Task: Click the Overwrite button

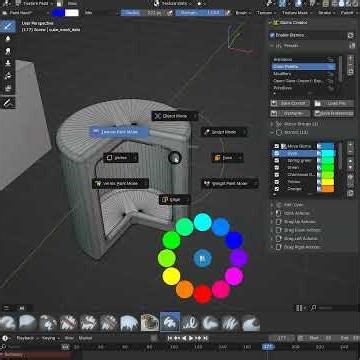Action: (290, 113)
